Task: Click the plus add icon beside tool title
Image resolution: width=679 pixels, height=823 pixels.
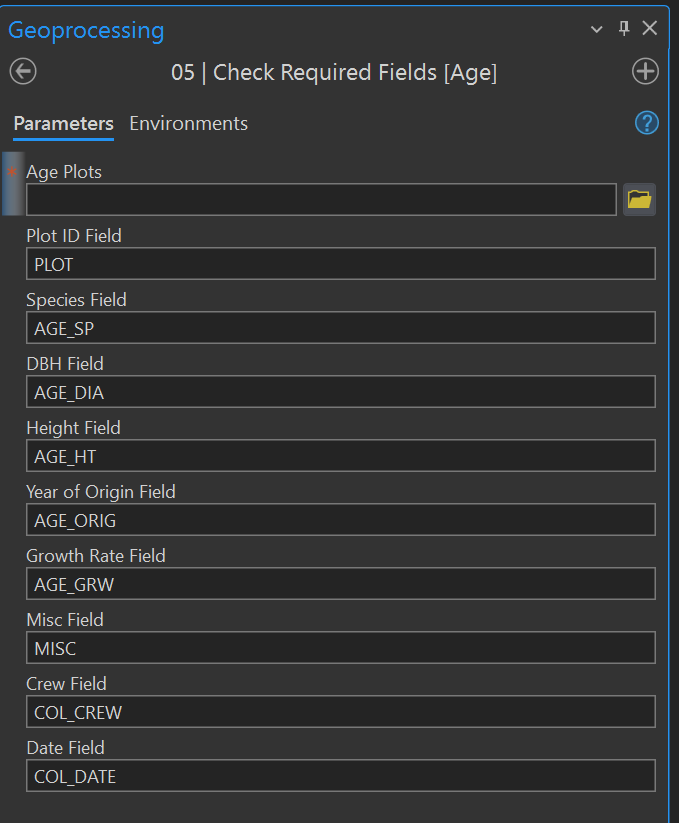Action: [x=645, y=72]
